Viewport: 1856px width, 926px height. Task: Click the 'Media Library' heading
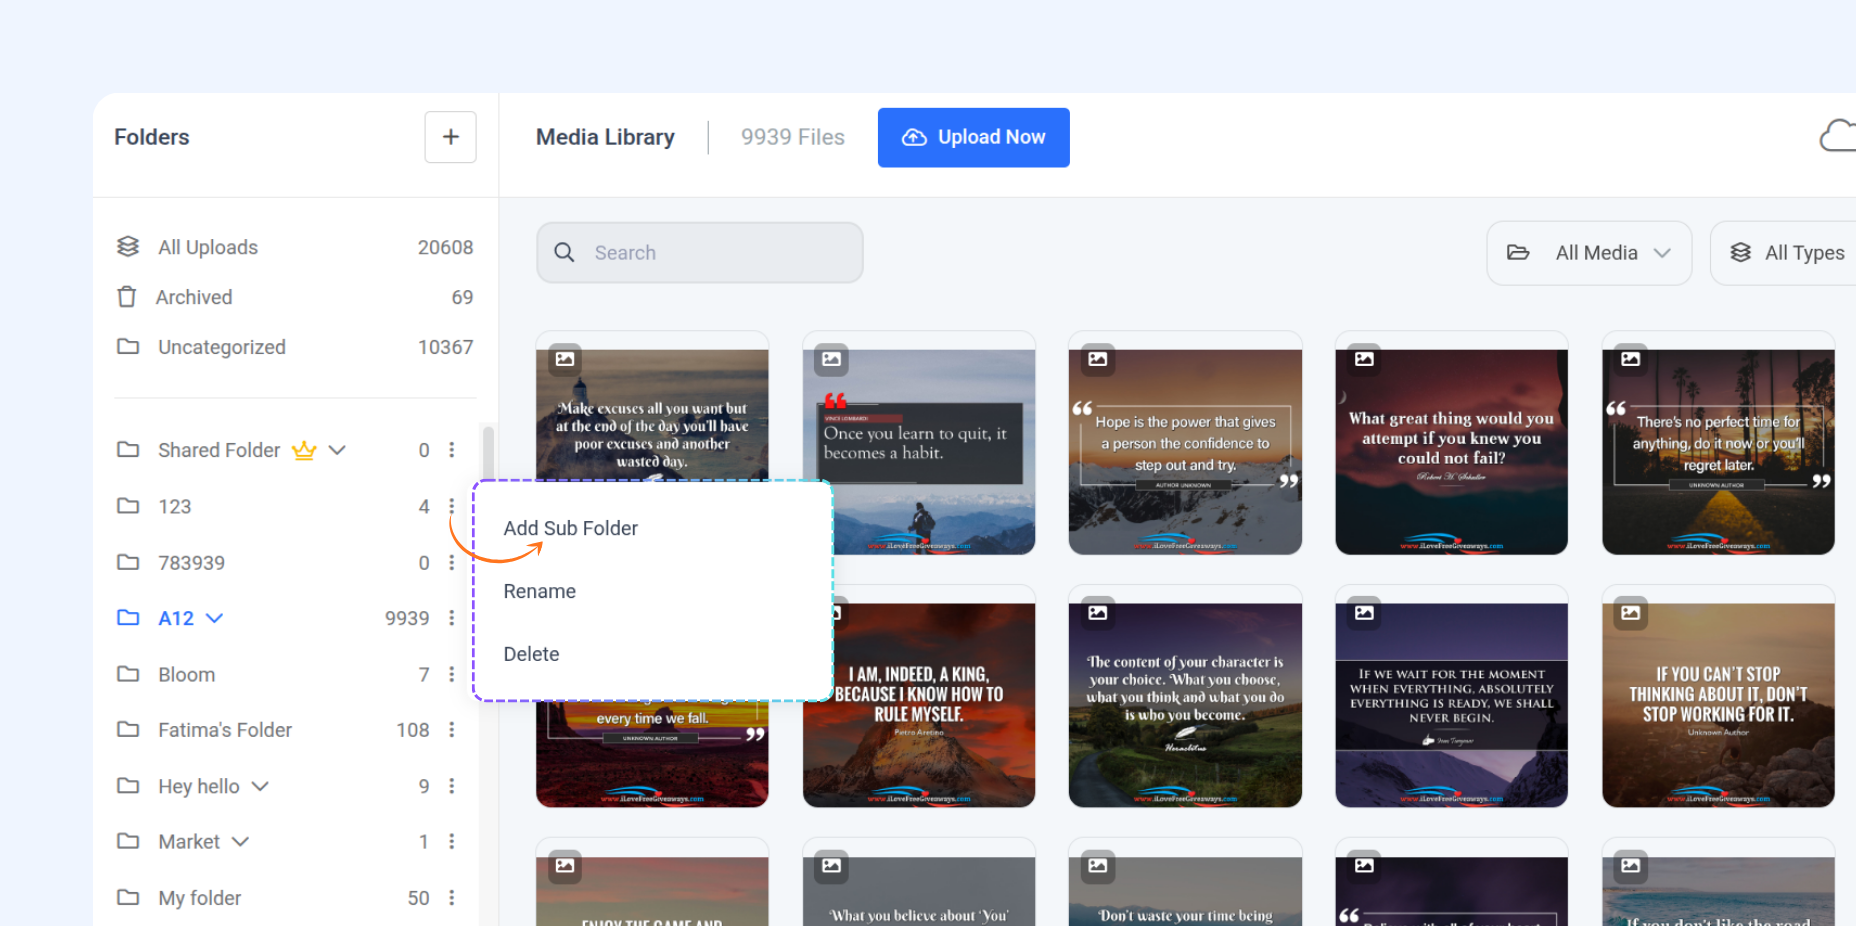coord(605,137)
